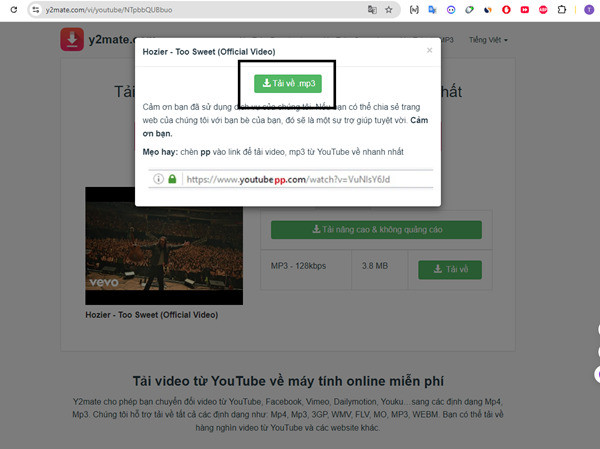Open the bracketed [M] extension icon

pos(414,10)
